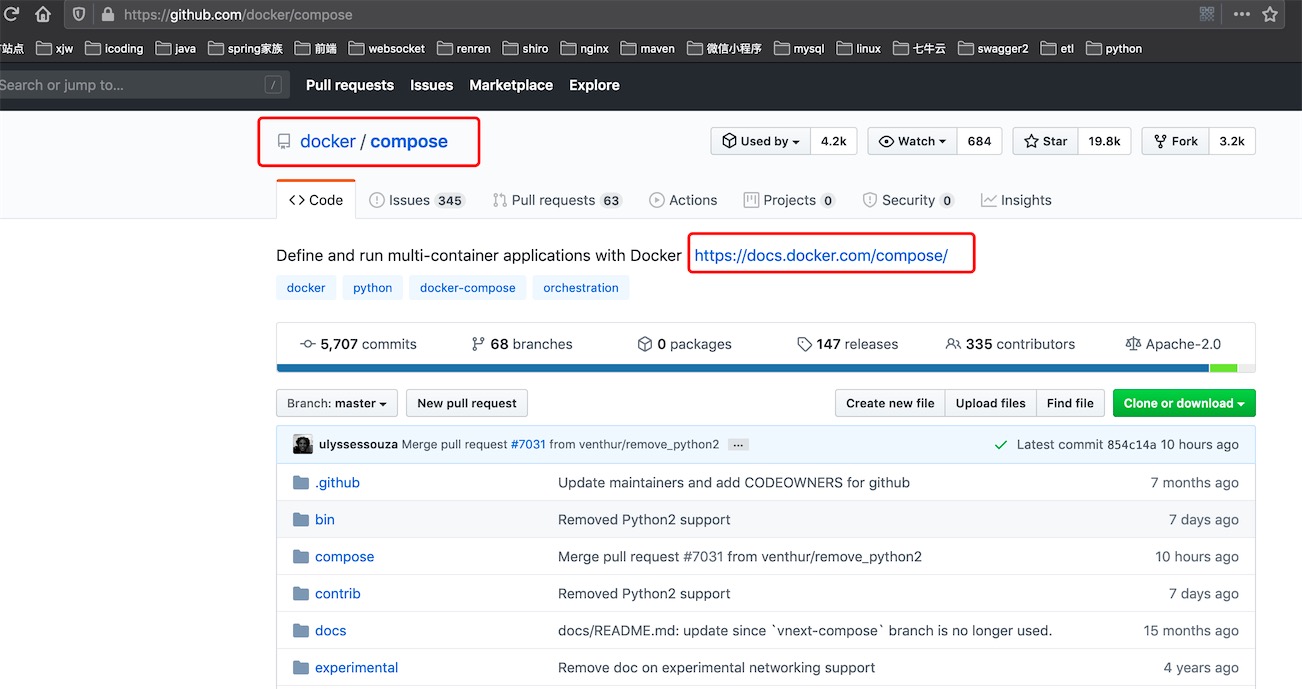Open the mysql bookmarks folder
Image resolution: width=1302 pixels, height=689 pixels.
pos(798,48)
